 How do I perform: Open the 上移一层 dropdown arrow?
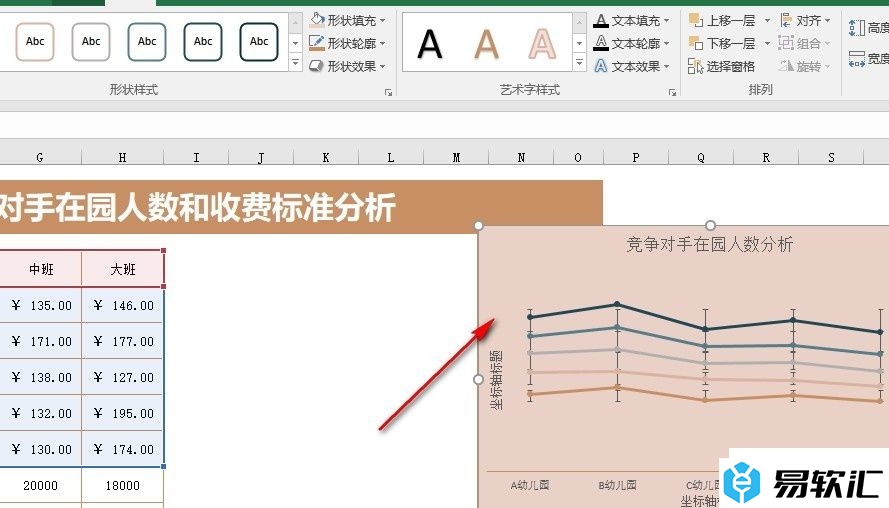click(x=767, y=21)
